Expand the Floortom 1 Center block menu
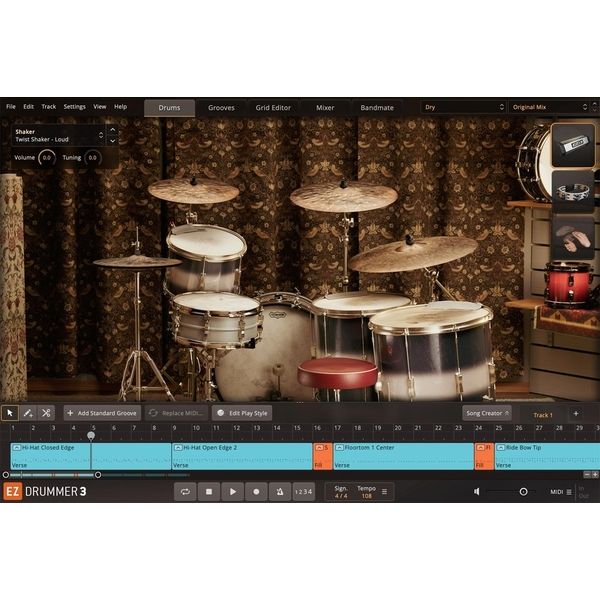Viewport: 600px width, 600px height. click(339, 447)
